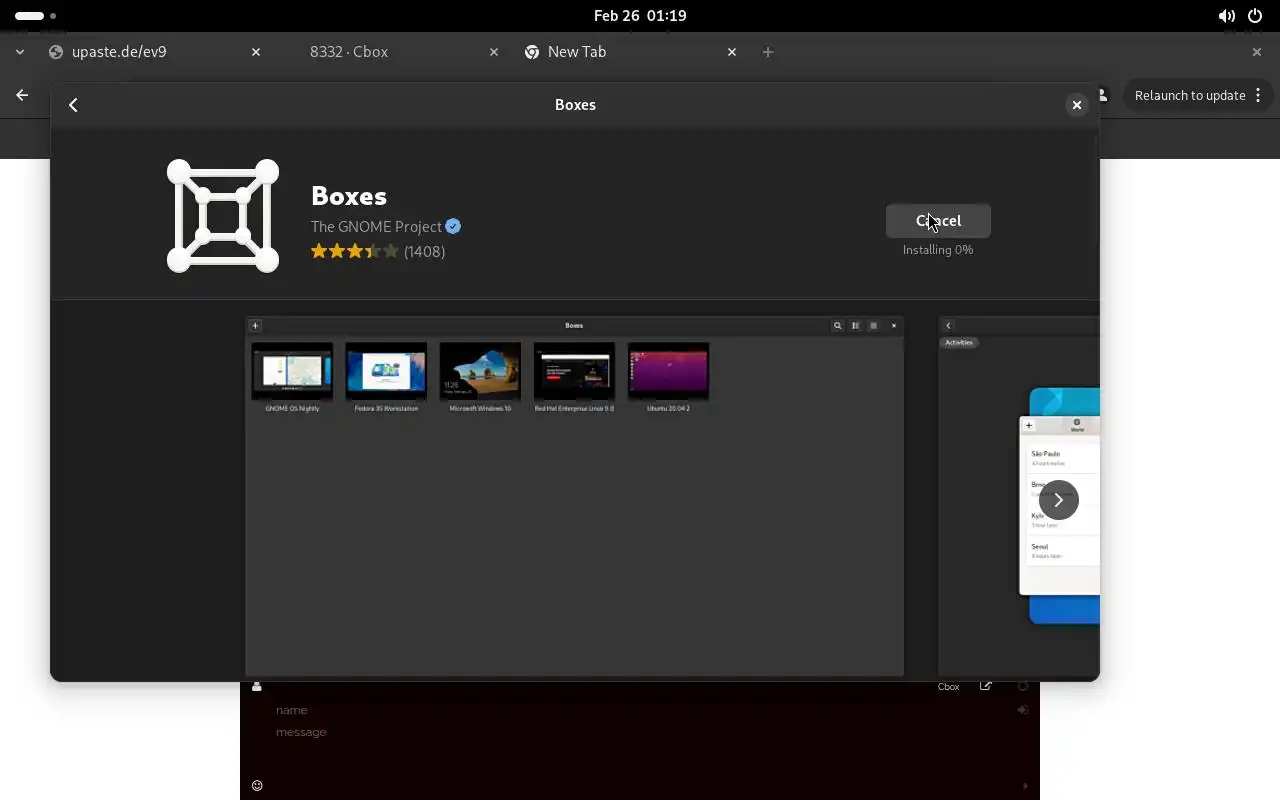
Task: Open Cbox in a pop-out window
Action: (x=986, y=686)
